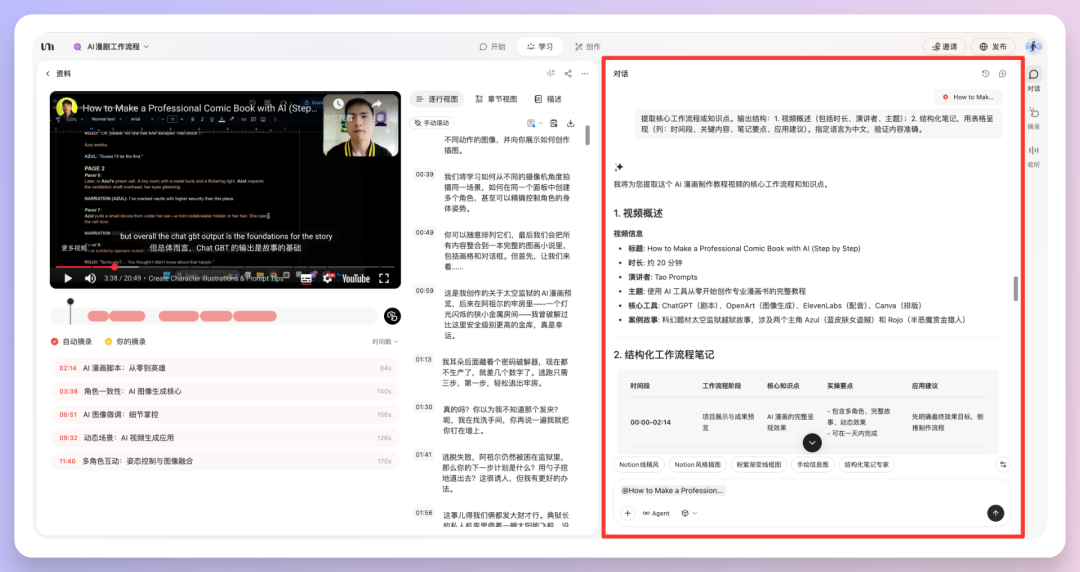Open the 收听 audio panel icon
This screenshot has height=572, width=1080.
point(1033,155)
